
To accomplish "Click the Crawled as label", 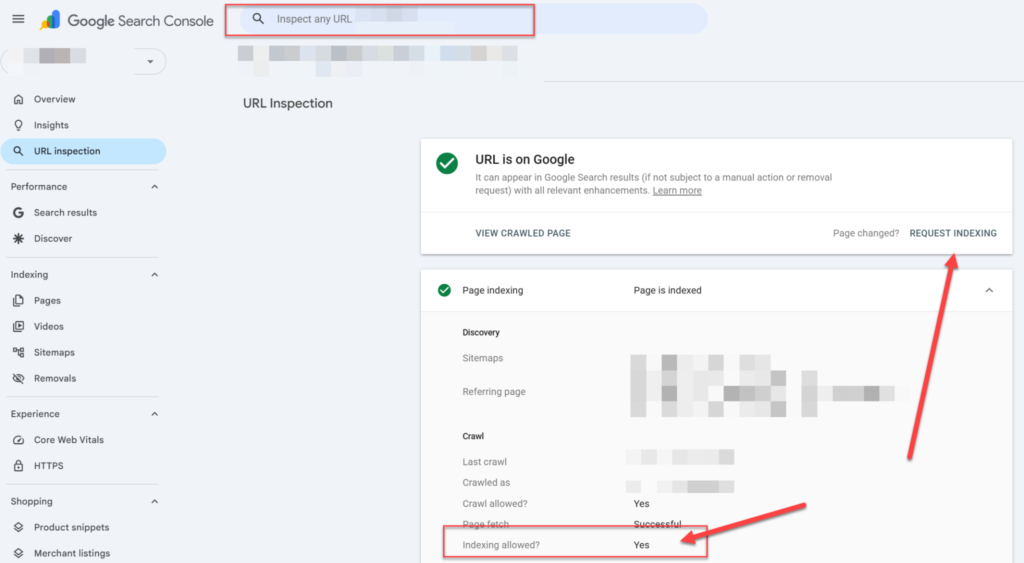I will coord(486,483).
